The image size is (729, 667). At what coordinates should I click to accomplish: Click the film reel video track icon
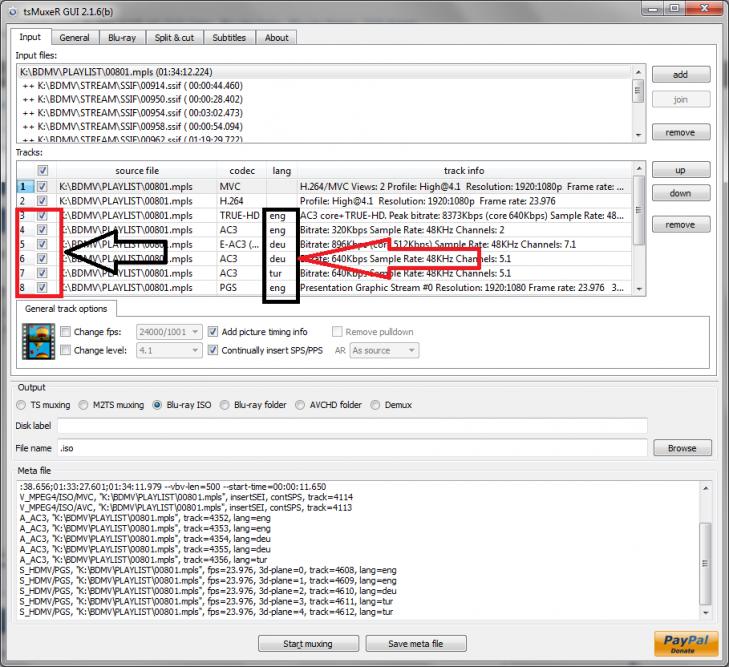38,342
